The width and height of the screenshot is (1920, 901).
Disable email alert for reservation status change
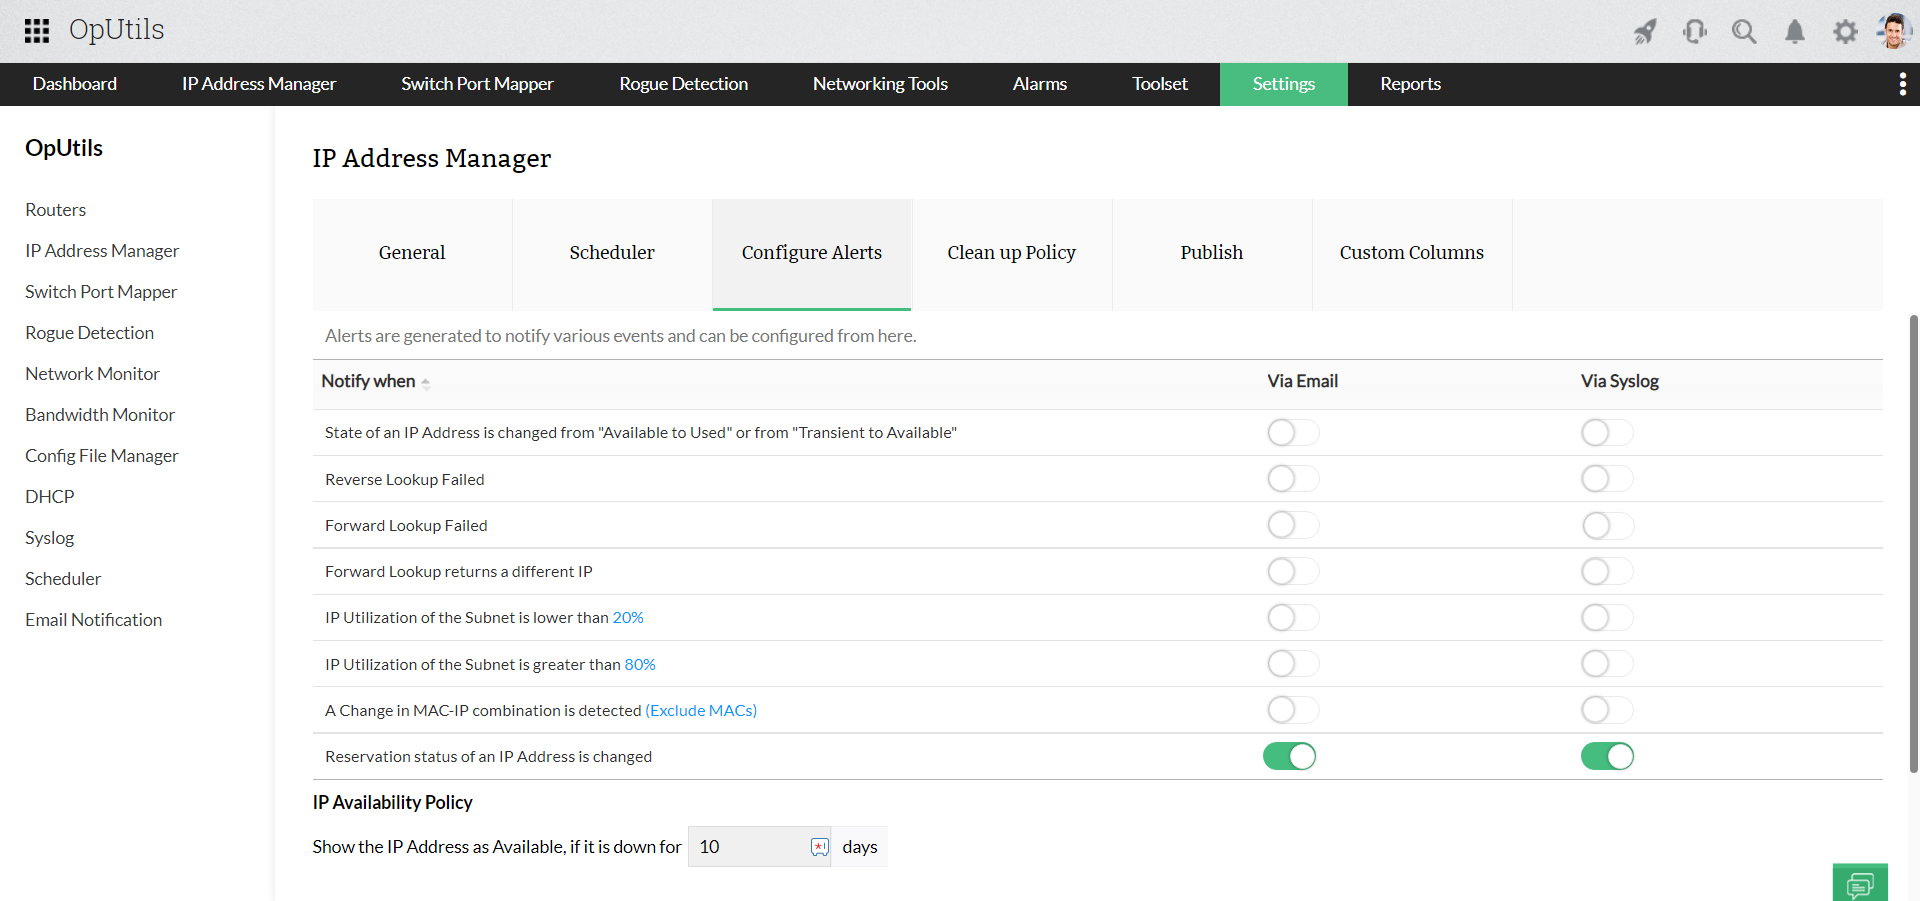pos(1290,756)
